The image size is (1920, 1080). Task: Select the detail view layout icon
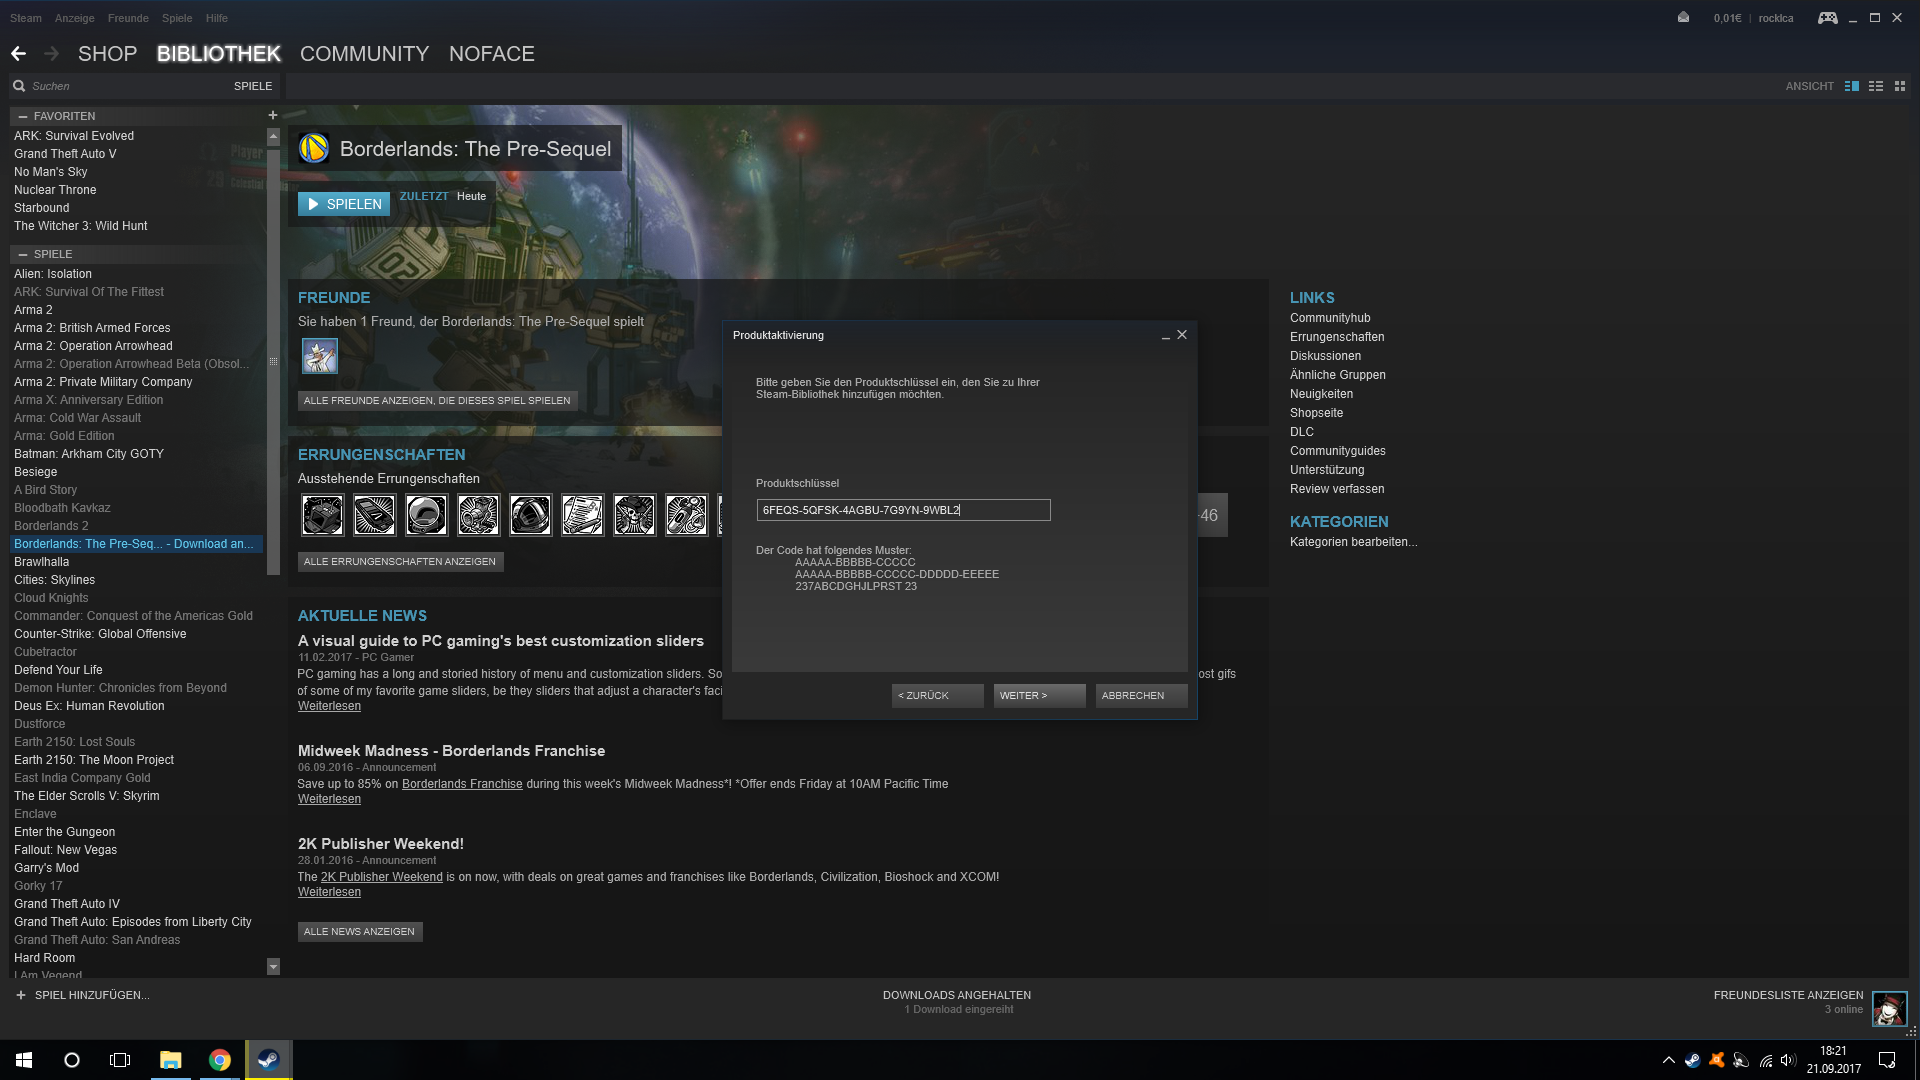(x=1852, y=86)
